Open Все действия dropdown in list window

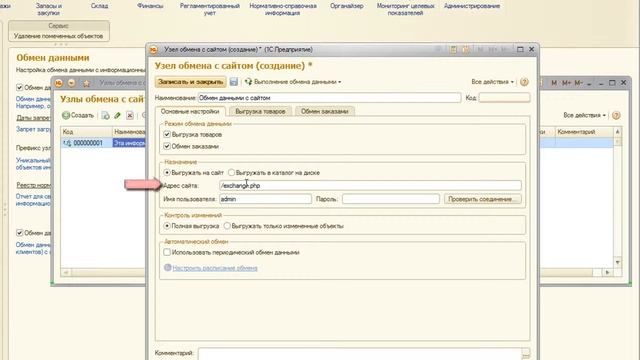click(x=584, y=115)
